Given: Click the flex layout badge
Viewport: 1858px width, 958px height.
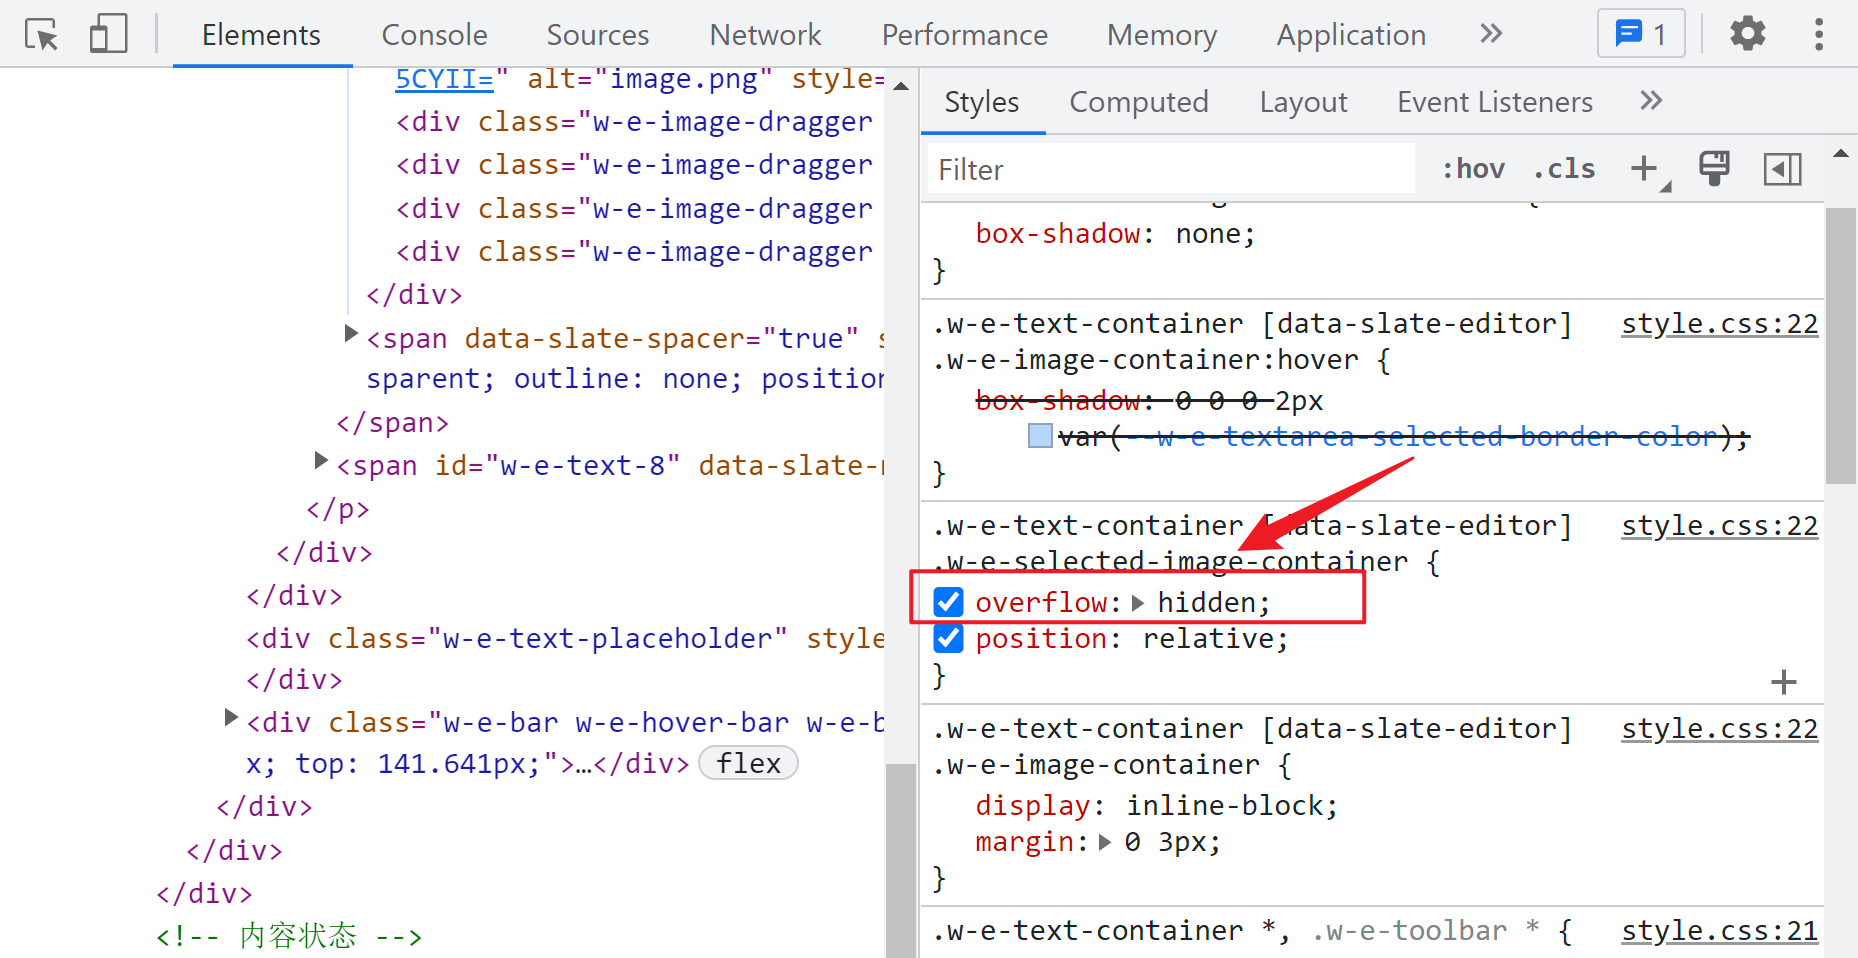Looking at the screenshot, I should (748, 763).
